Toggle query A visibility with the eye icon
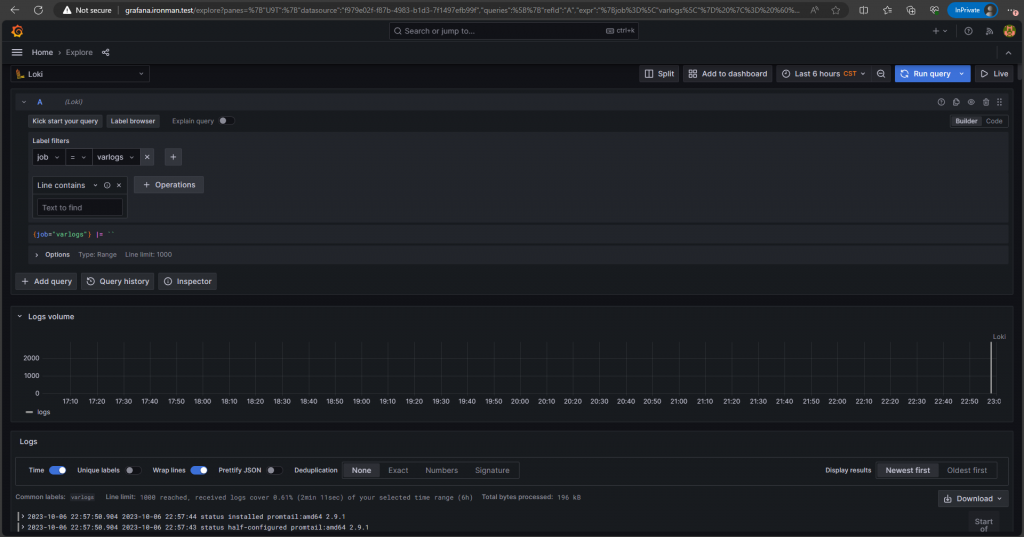 [971, 102]
